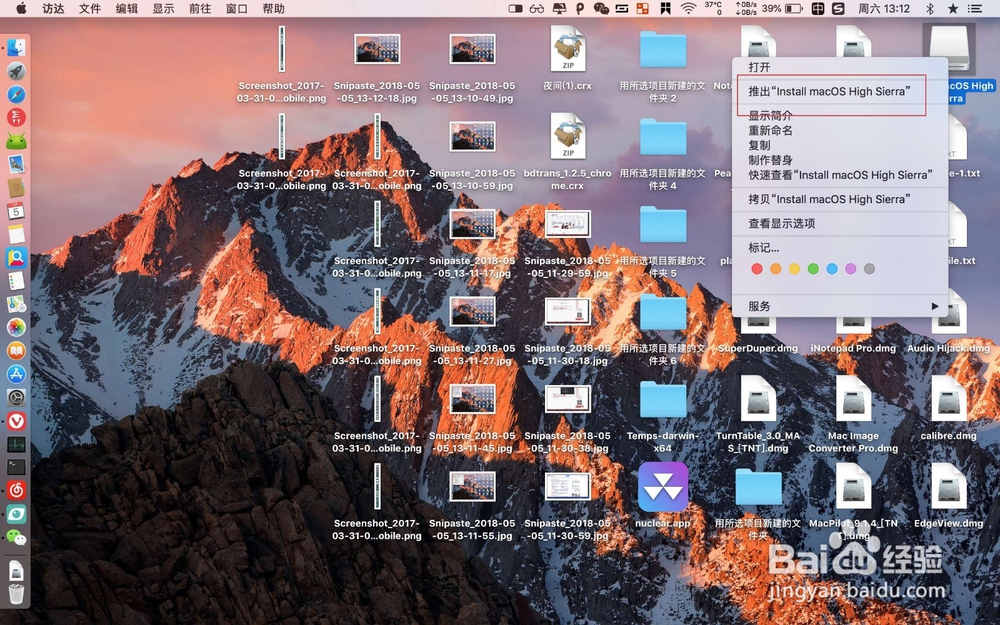This screenshot has width=1000, height=625.
Task: Open Finder from the dock
Action: click(x=17, y=47)
